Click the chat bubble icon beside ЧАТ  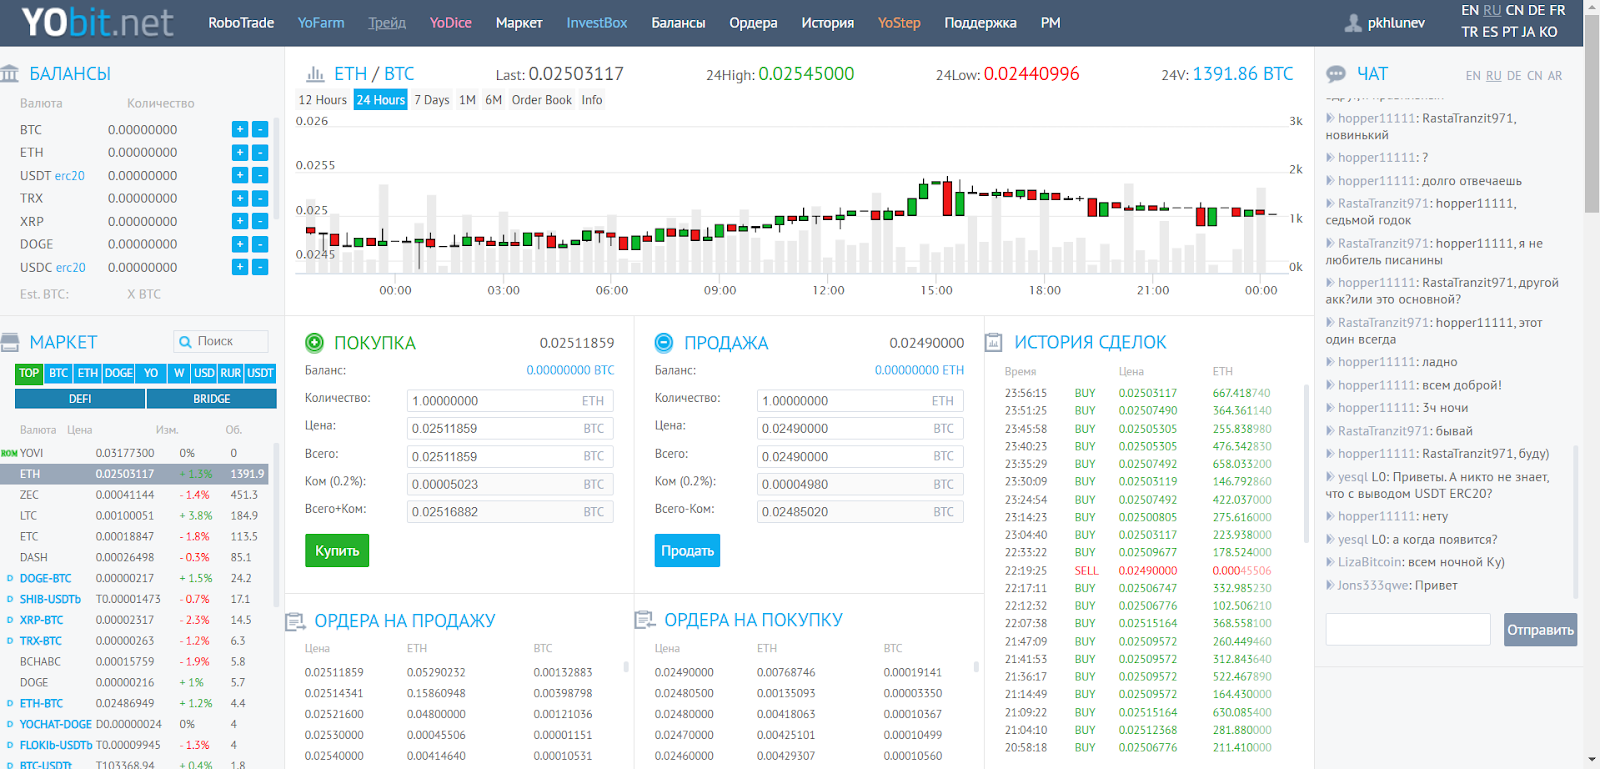pyautogui.click(x=1336, y=74)
